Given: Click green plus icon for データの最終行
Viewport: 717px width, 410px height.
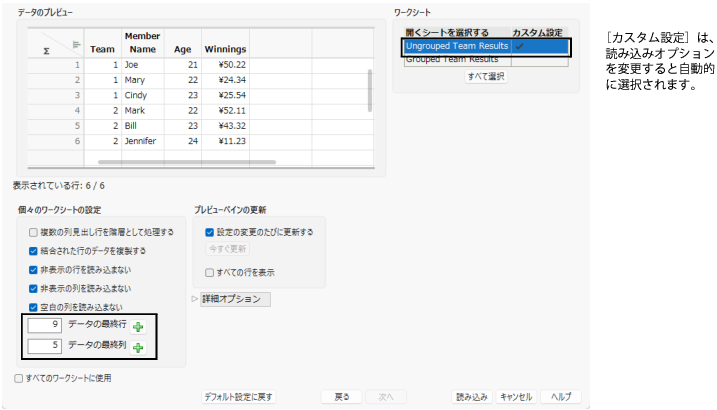Looking at the screenshot, I should 138,327.
